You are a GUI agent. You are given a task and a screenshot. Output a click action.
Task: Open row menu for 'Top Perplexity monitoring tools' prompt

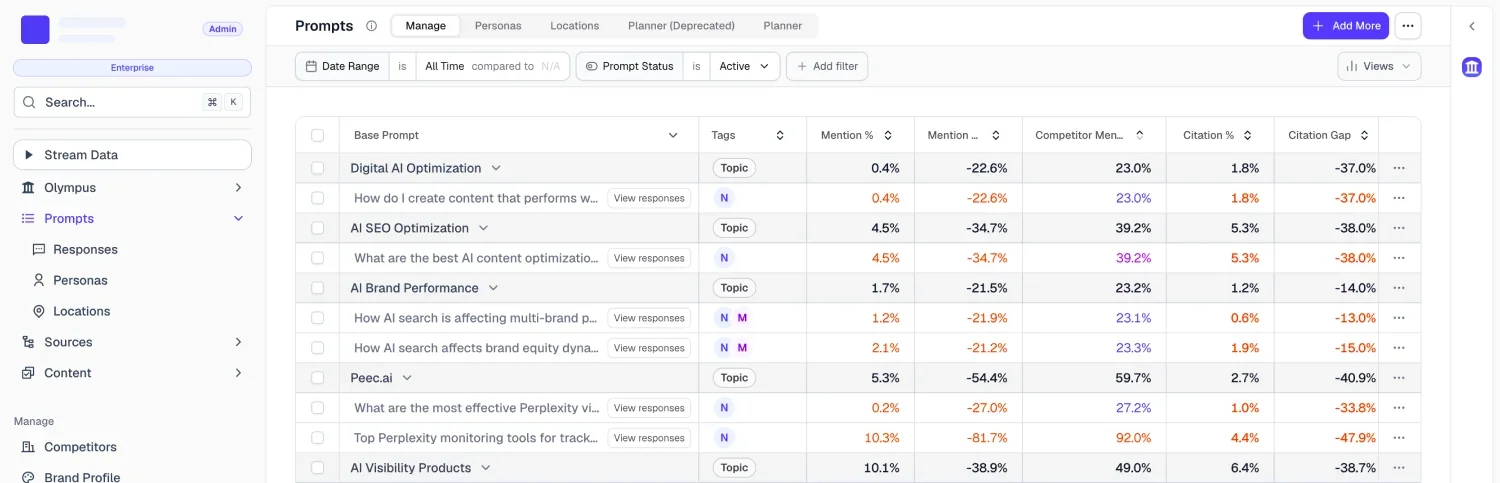tap(1399, 438)
